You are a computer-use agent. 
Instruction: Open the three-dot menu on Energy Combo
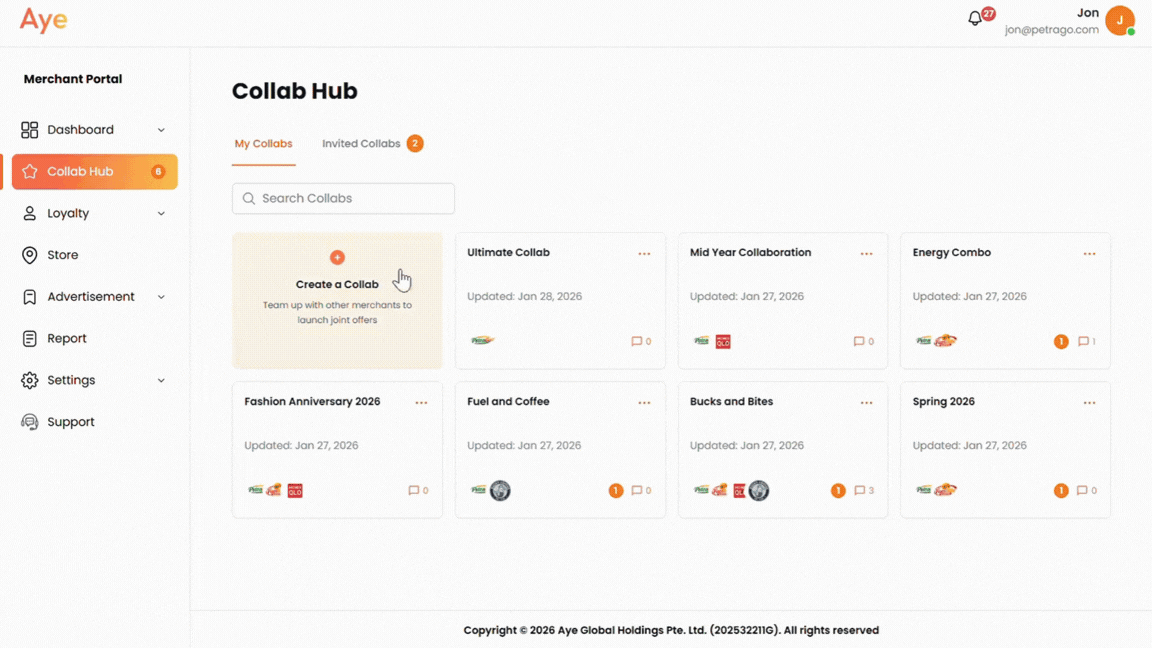pos(1089,253)
